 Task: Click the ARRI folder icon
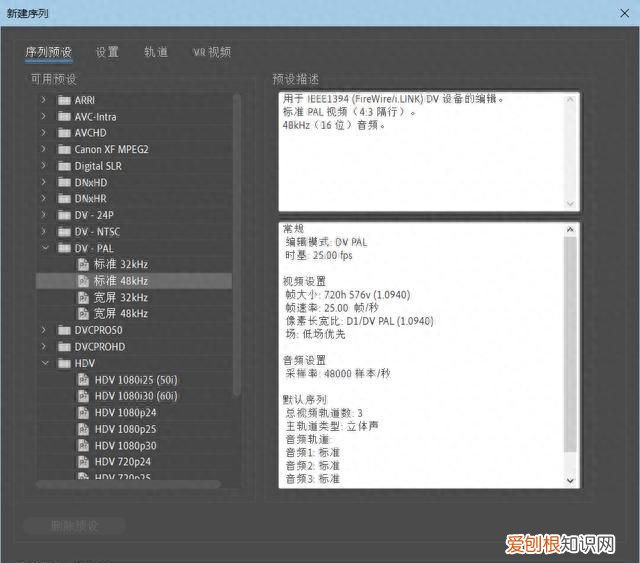pos(64,100)
